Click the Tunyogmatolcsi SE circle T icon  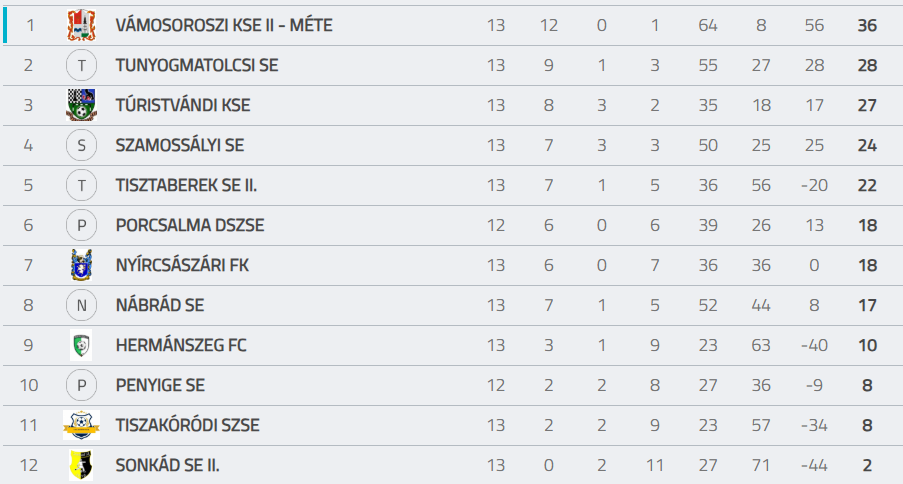(81, 65)
